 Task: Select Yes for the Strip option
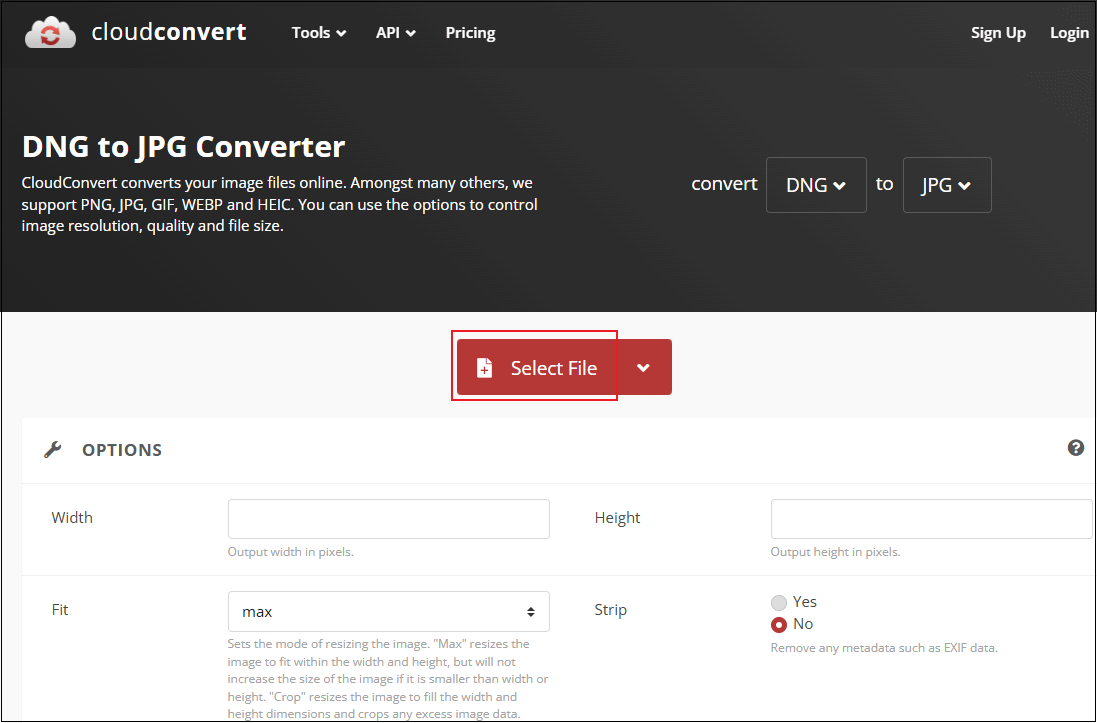pyautogui.click(x=779, y=602)
